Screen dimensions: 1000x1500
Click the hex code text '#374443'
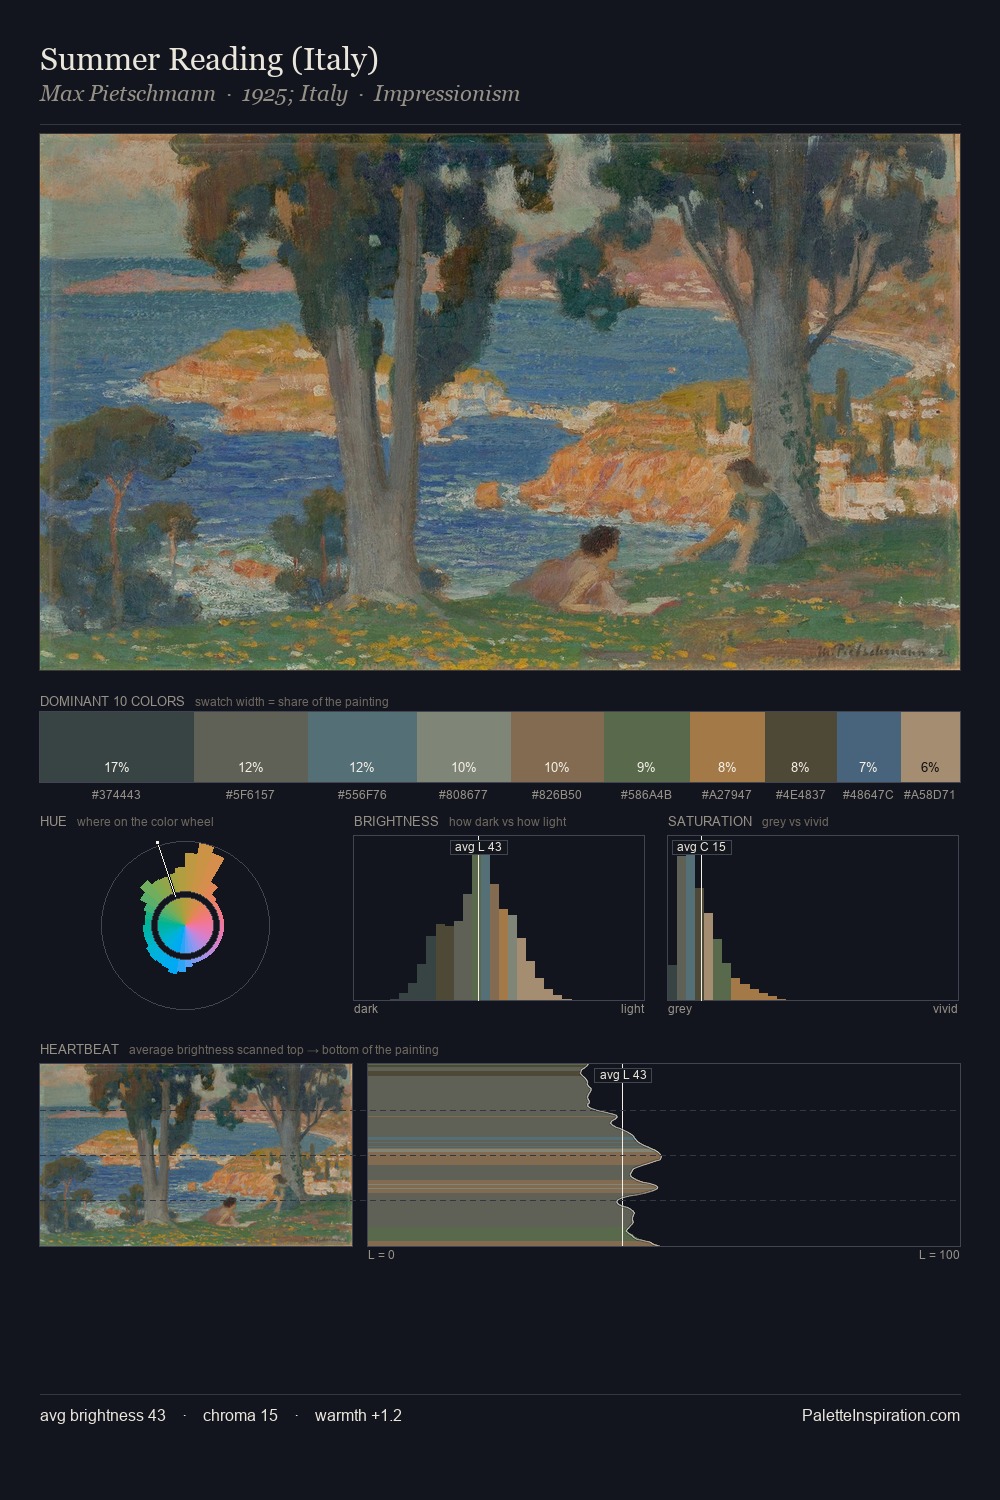tap(116, 795)
